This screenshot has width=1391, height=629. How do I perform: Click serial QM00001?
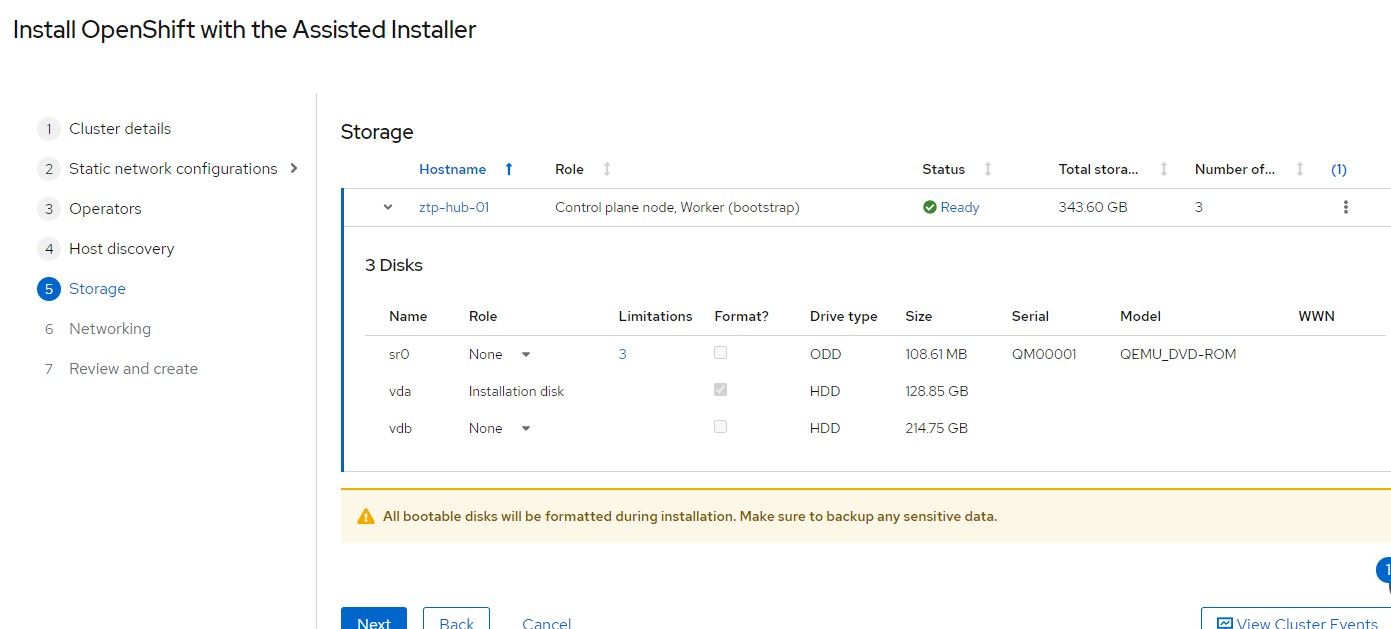point(1044,354)
